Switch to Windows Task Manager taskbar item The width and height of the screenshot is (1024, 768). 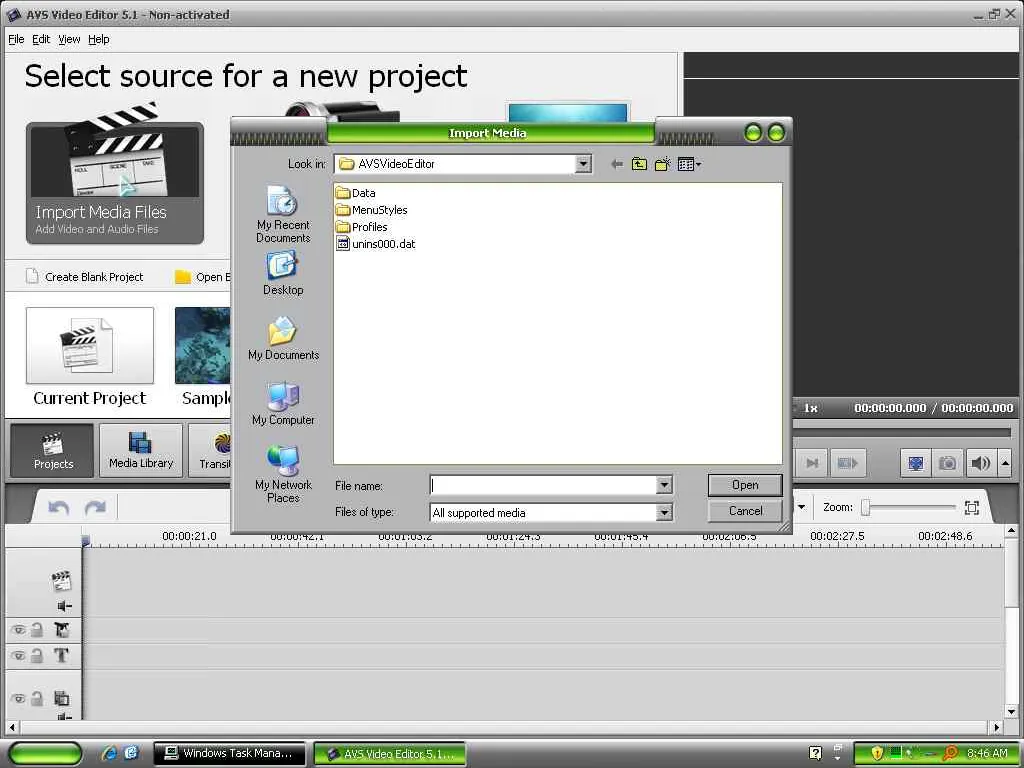(229, 753)
